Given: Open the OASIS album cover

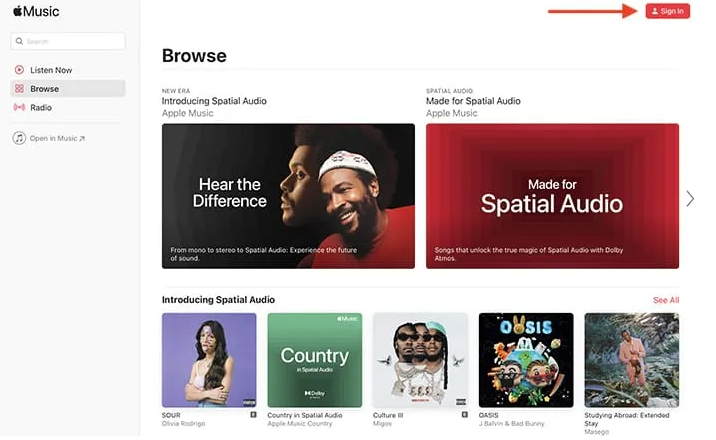Looking at the screenshot, I should click(x=526, y=360).
